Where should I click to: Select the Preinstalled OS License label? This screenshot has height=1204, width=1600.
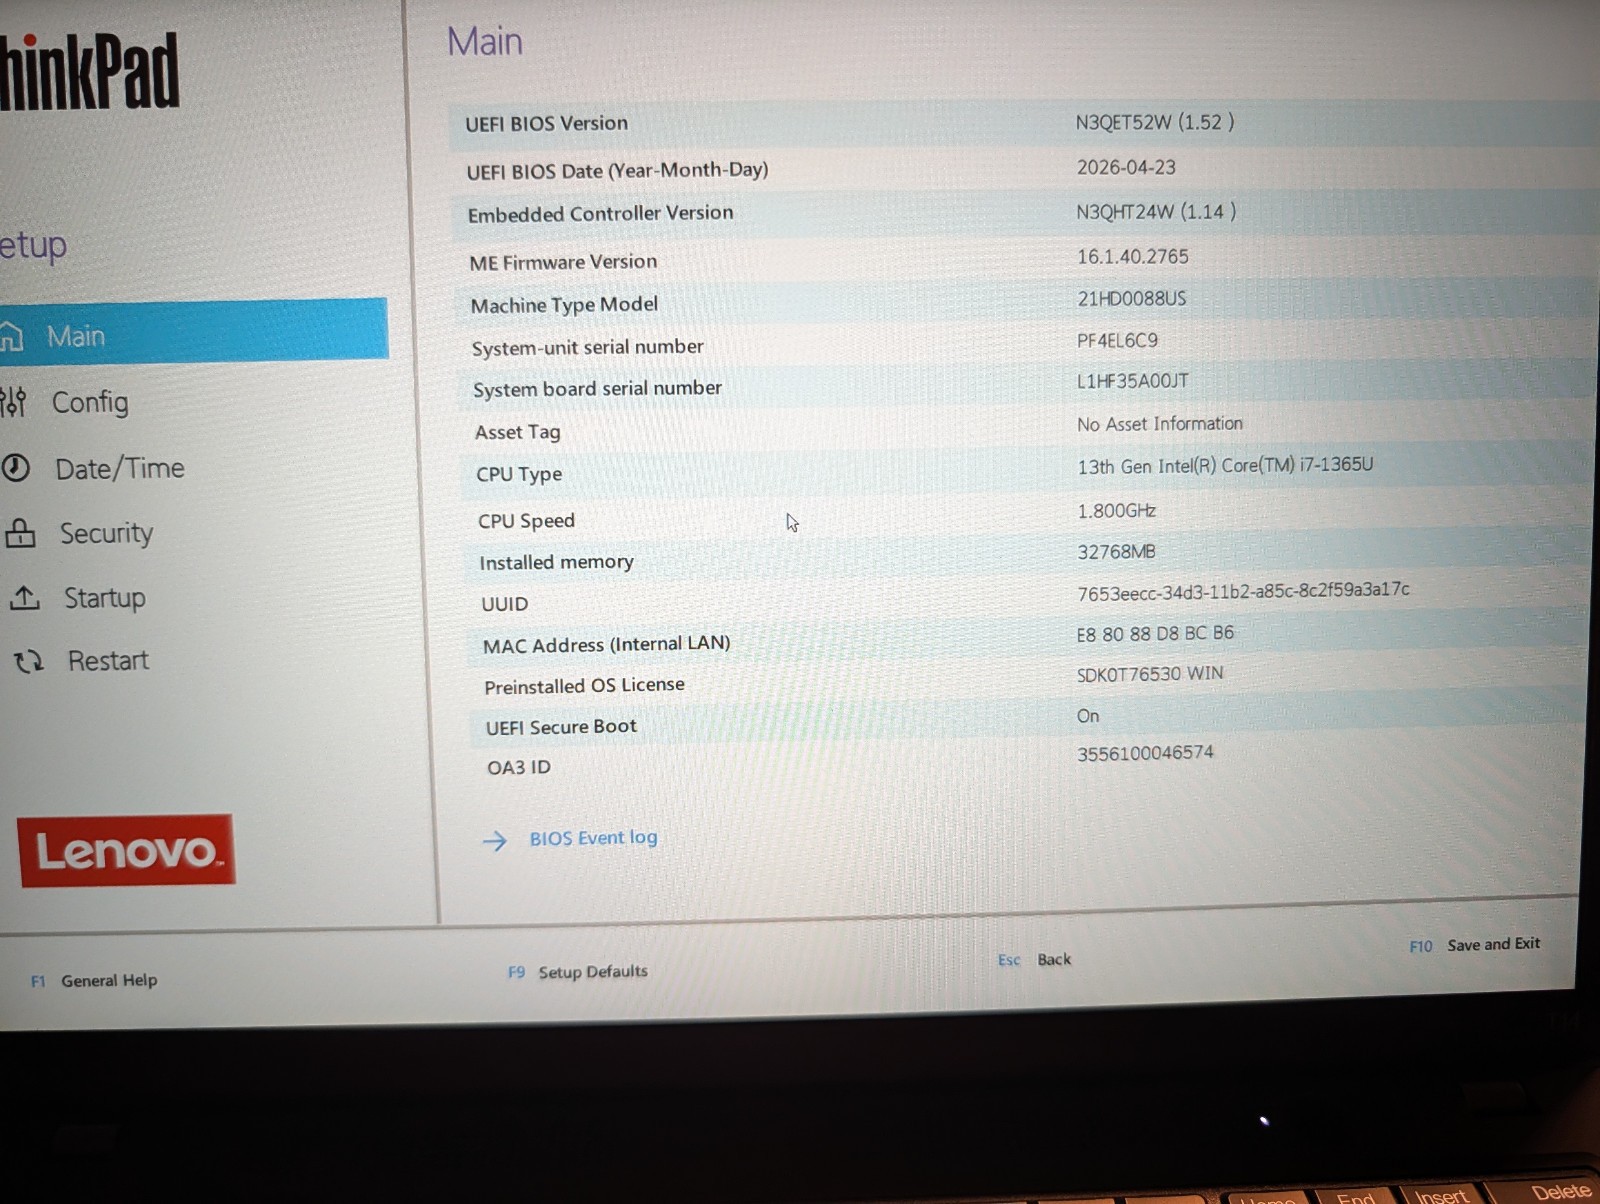(585, 686)
